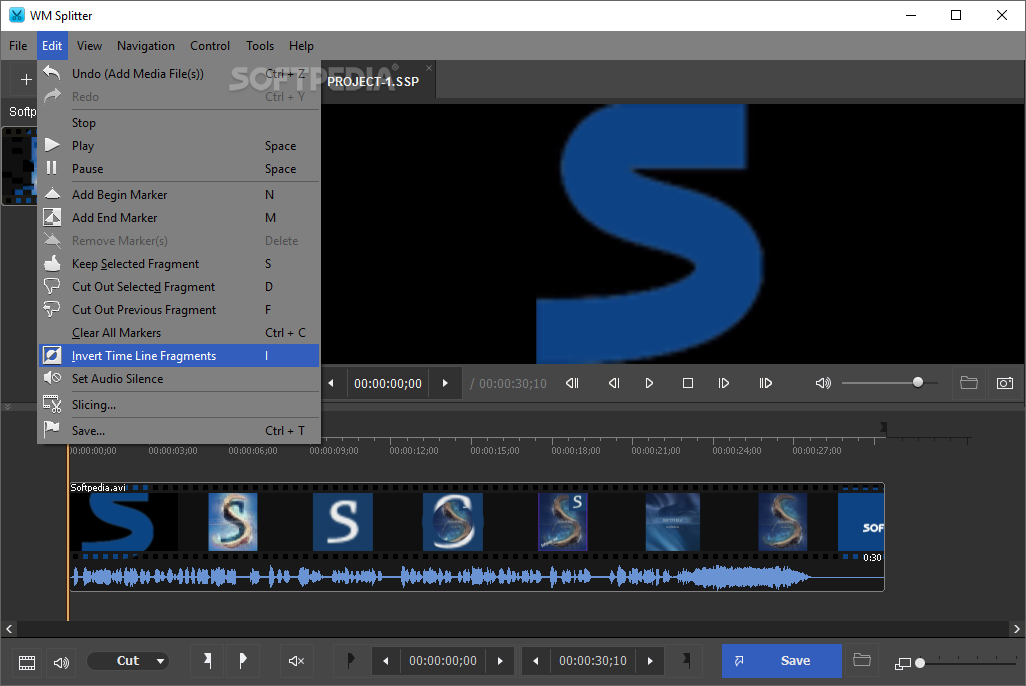
Task: Choose Cut Out Previous Fragment
Action: coord(179,310)
